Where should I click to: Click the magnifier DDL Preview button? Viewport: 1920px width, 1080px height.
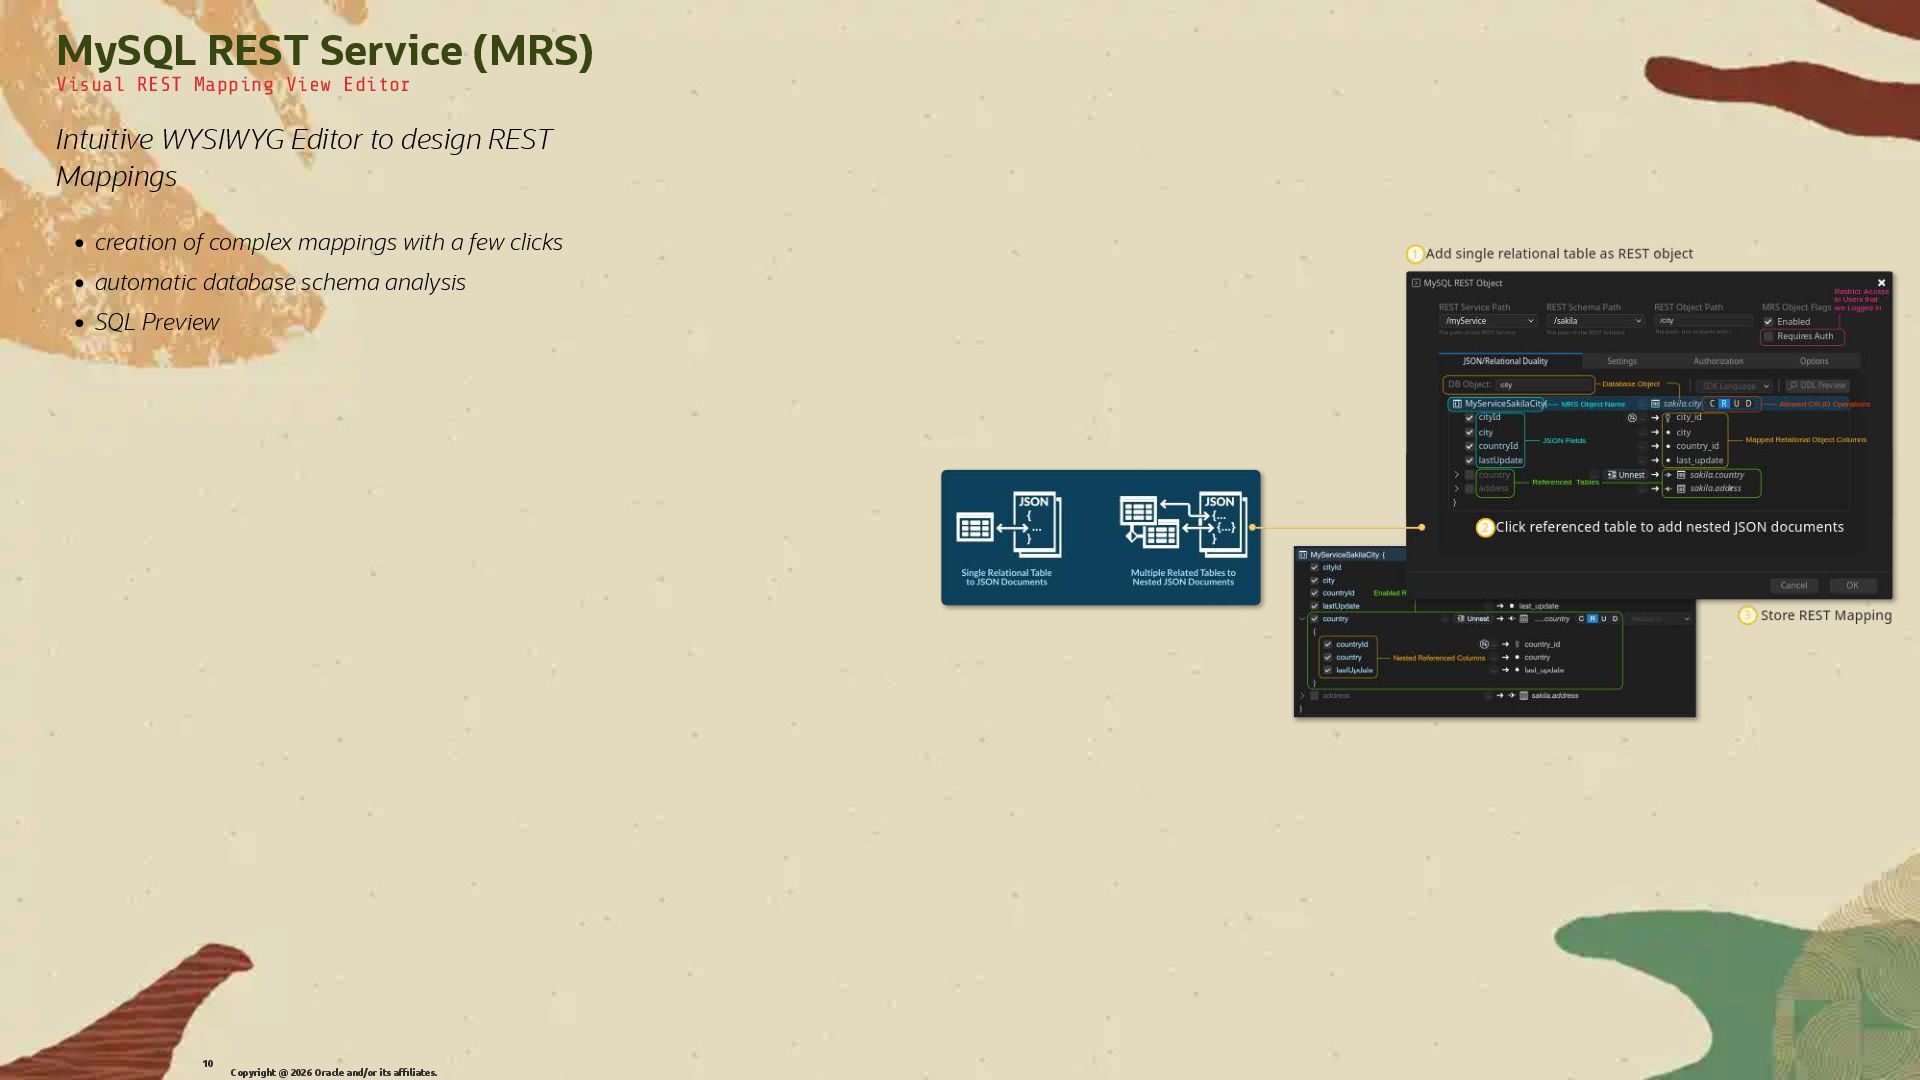[x=1817, y=386]
